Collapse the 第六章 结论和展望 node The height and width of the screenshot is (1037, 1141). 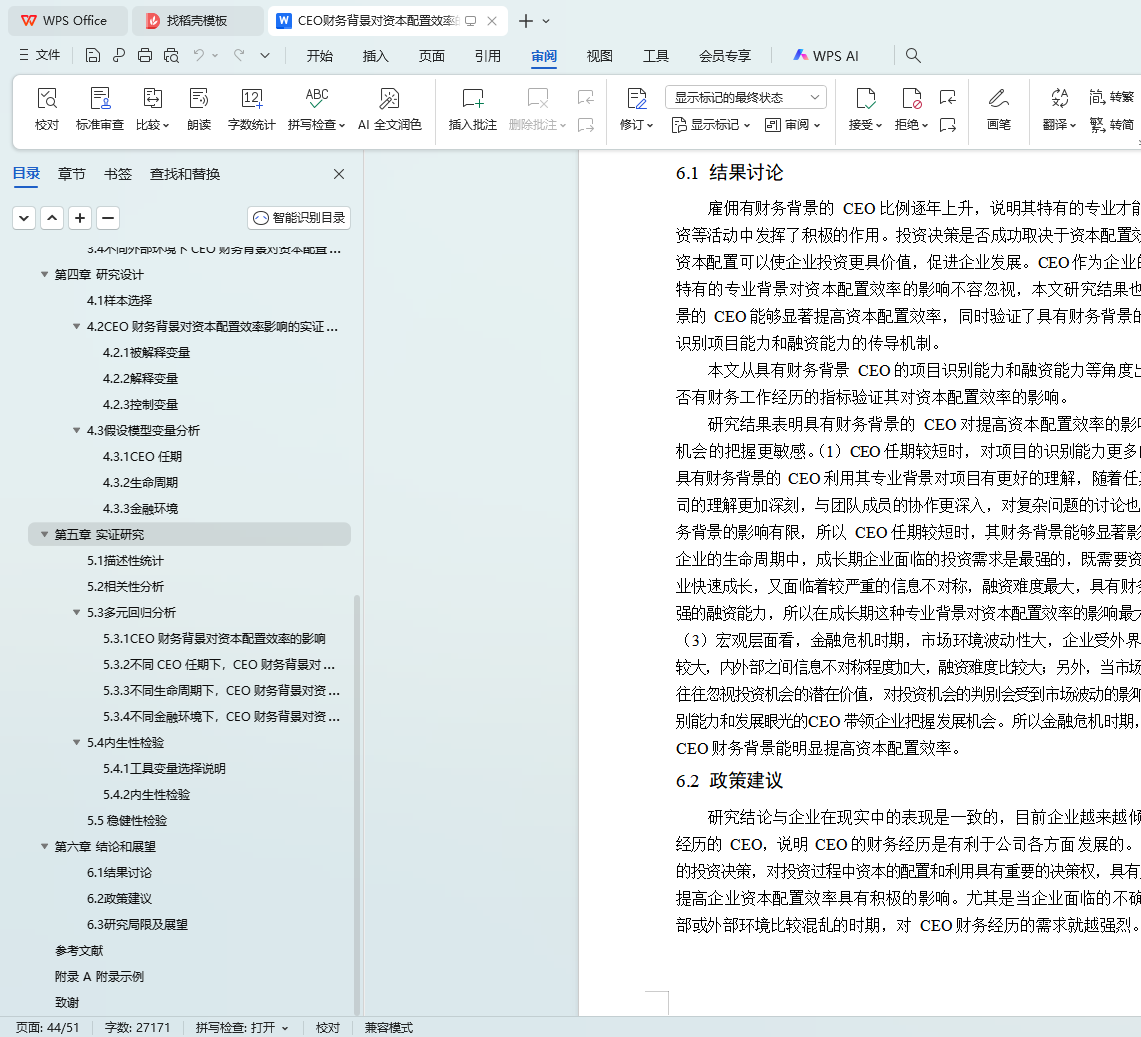[x=44, y=846]
